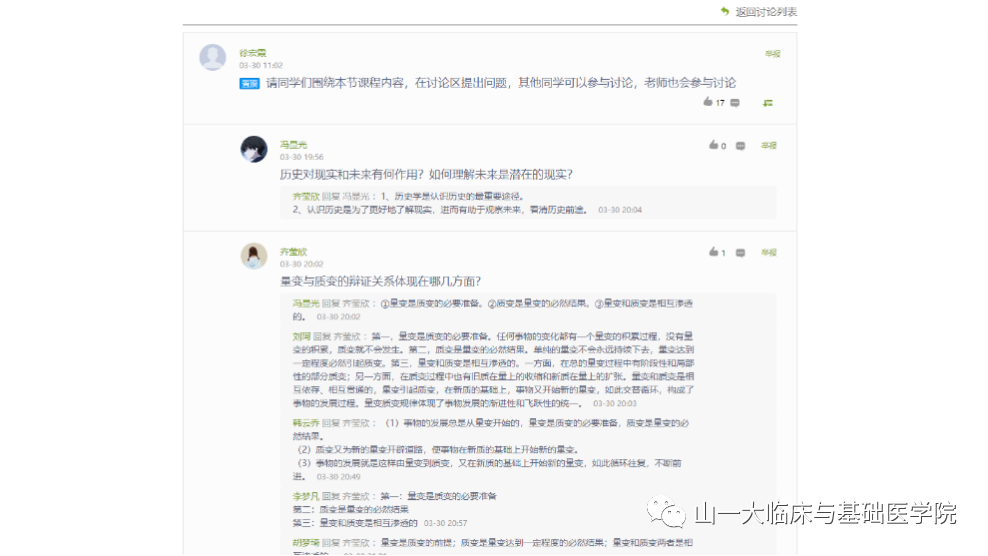988x556 pixels.
Task: Click 齐莹欣's avatar picture
Action: tap(254, 256)
